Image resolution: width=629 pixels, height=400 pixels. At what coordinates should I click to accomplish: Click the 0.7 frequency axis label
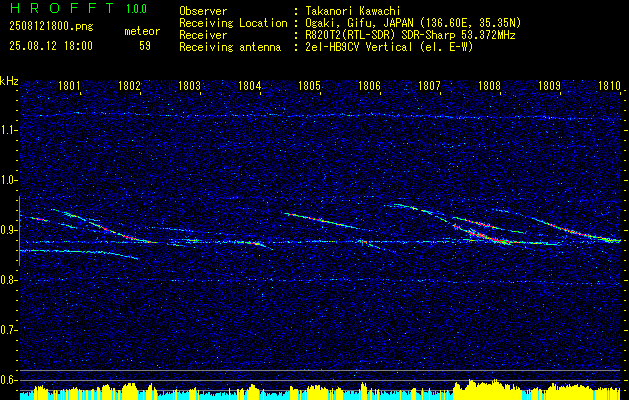(x=8, y=330)
